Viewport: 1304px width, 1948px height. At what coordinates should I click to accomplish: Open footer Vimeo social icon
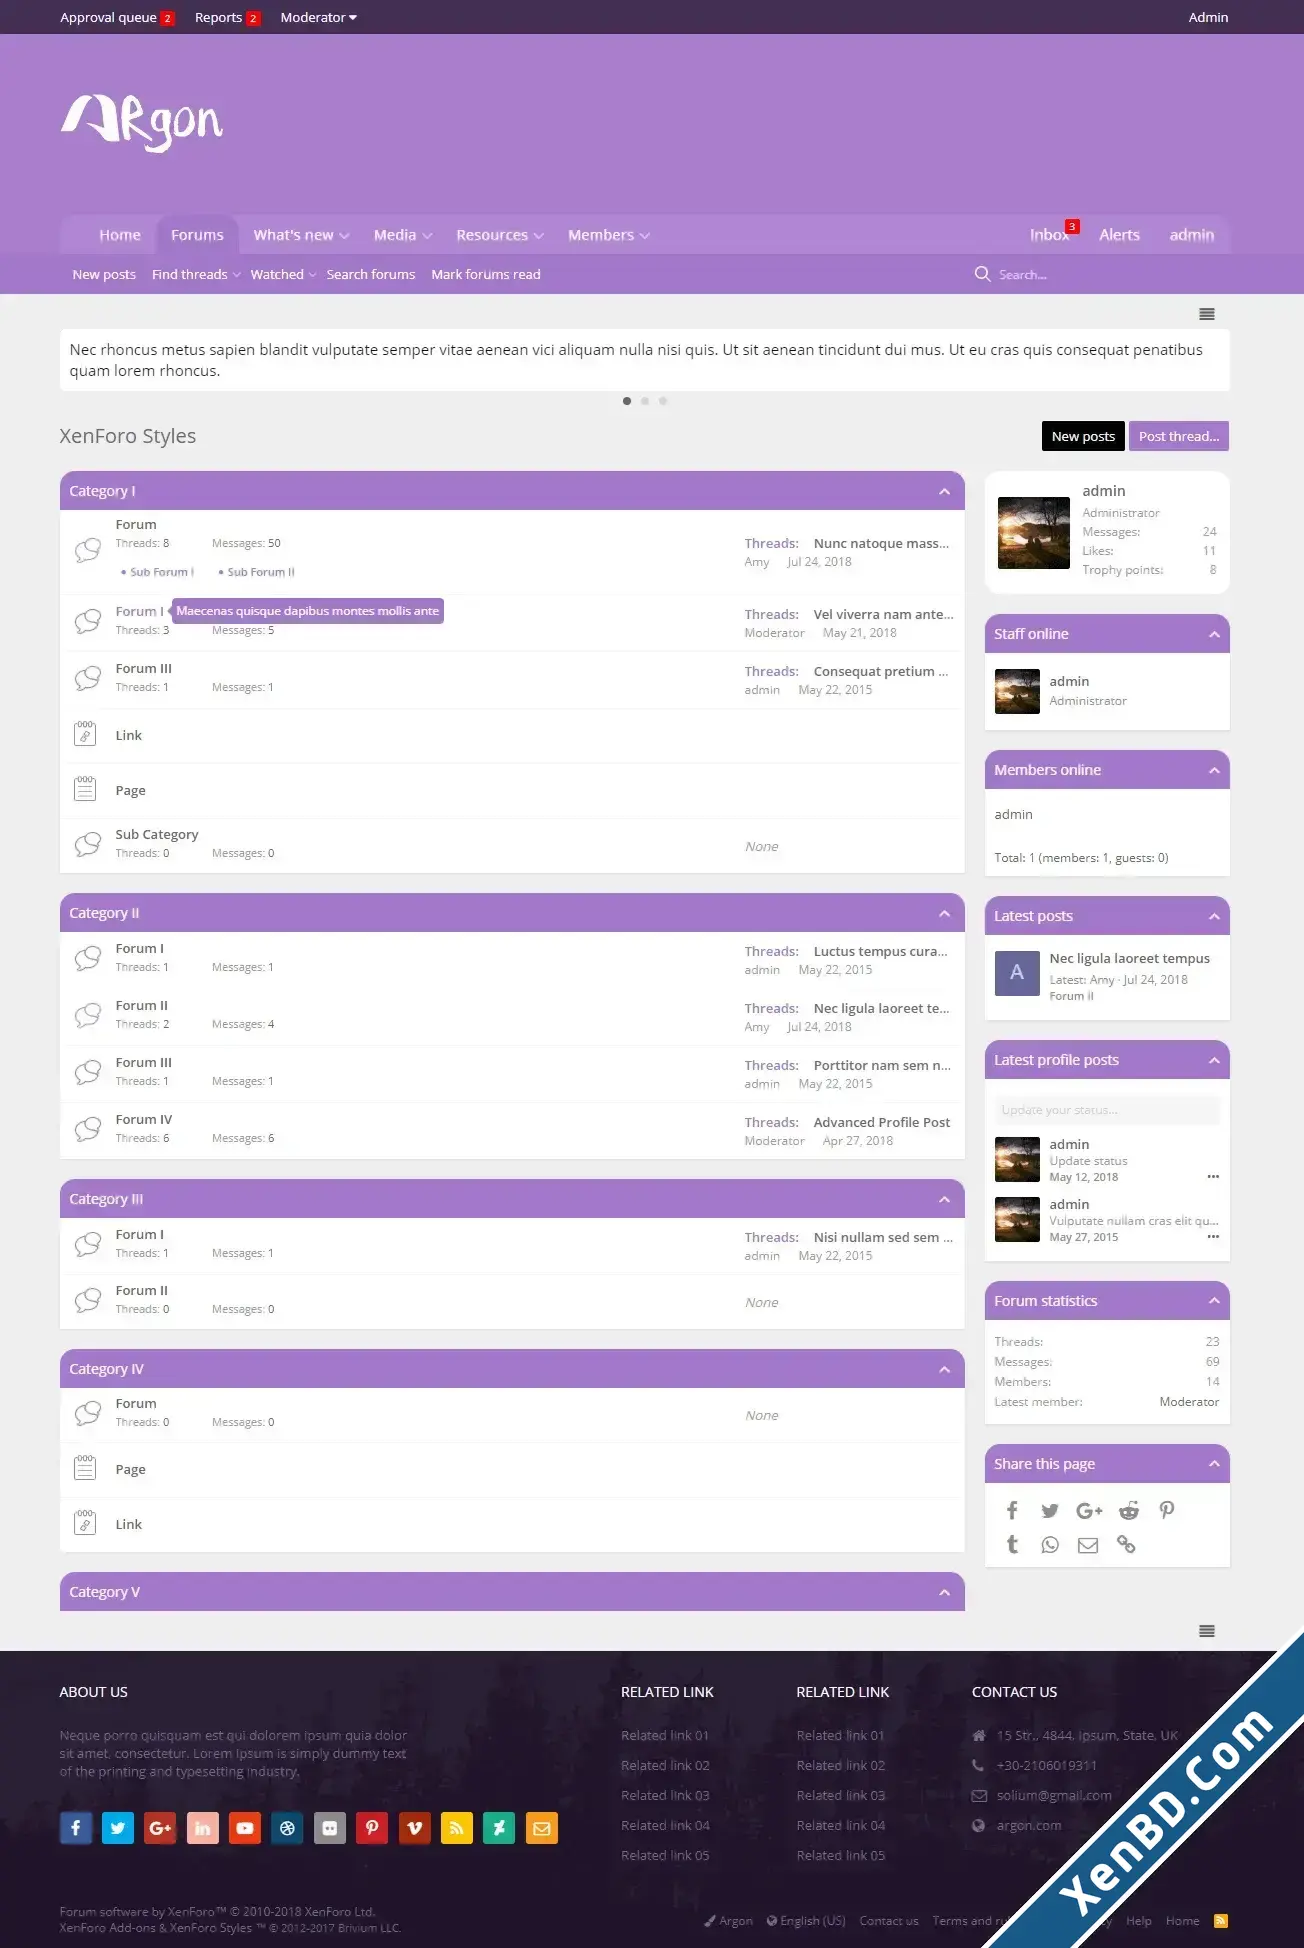pyautogui.click(x=414, y=1828)
